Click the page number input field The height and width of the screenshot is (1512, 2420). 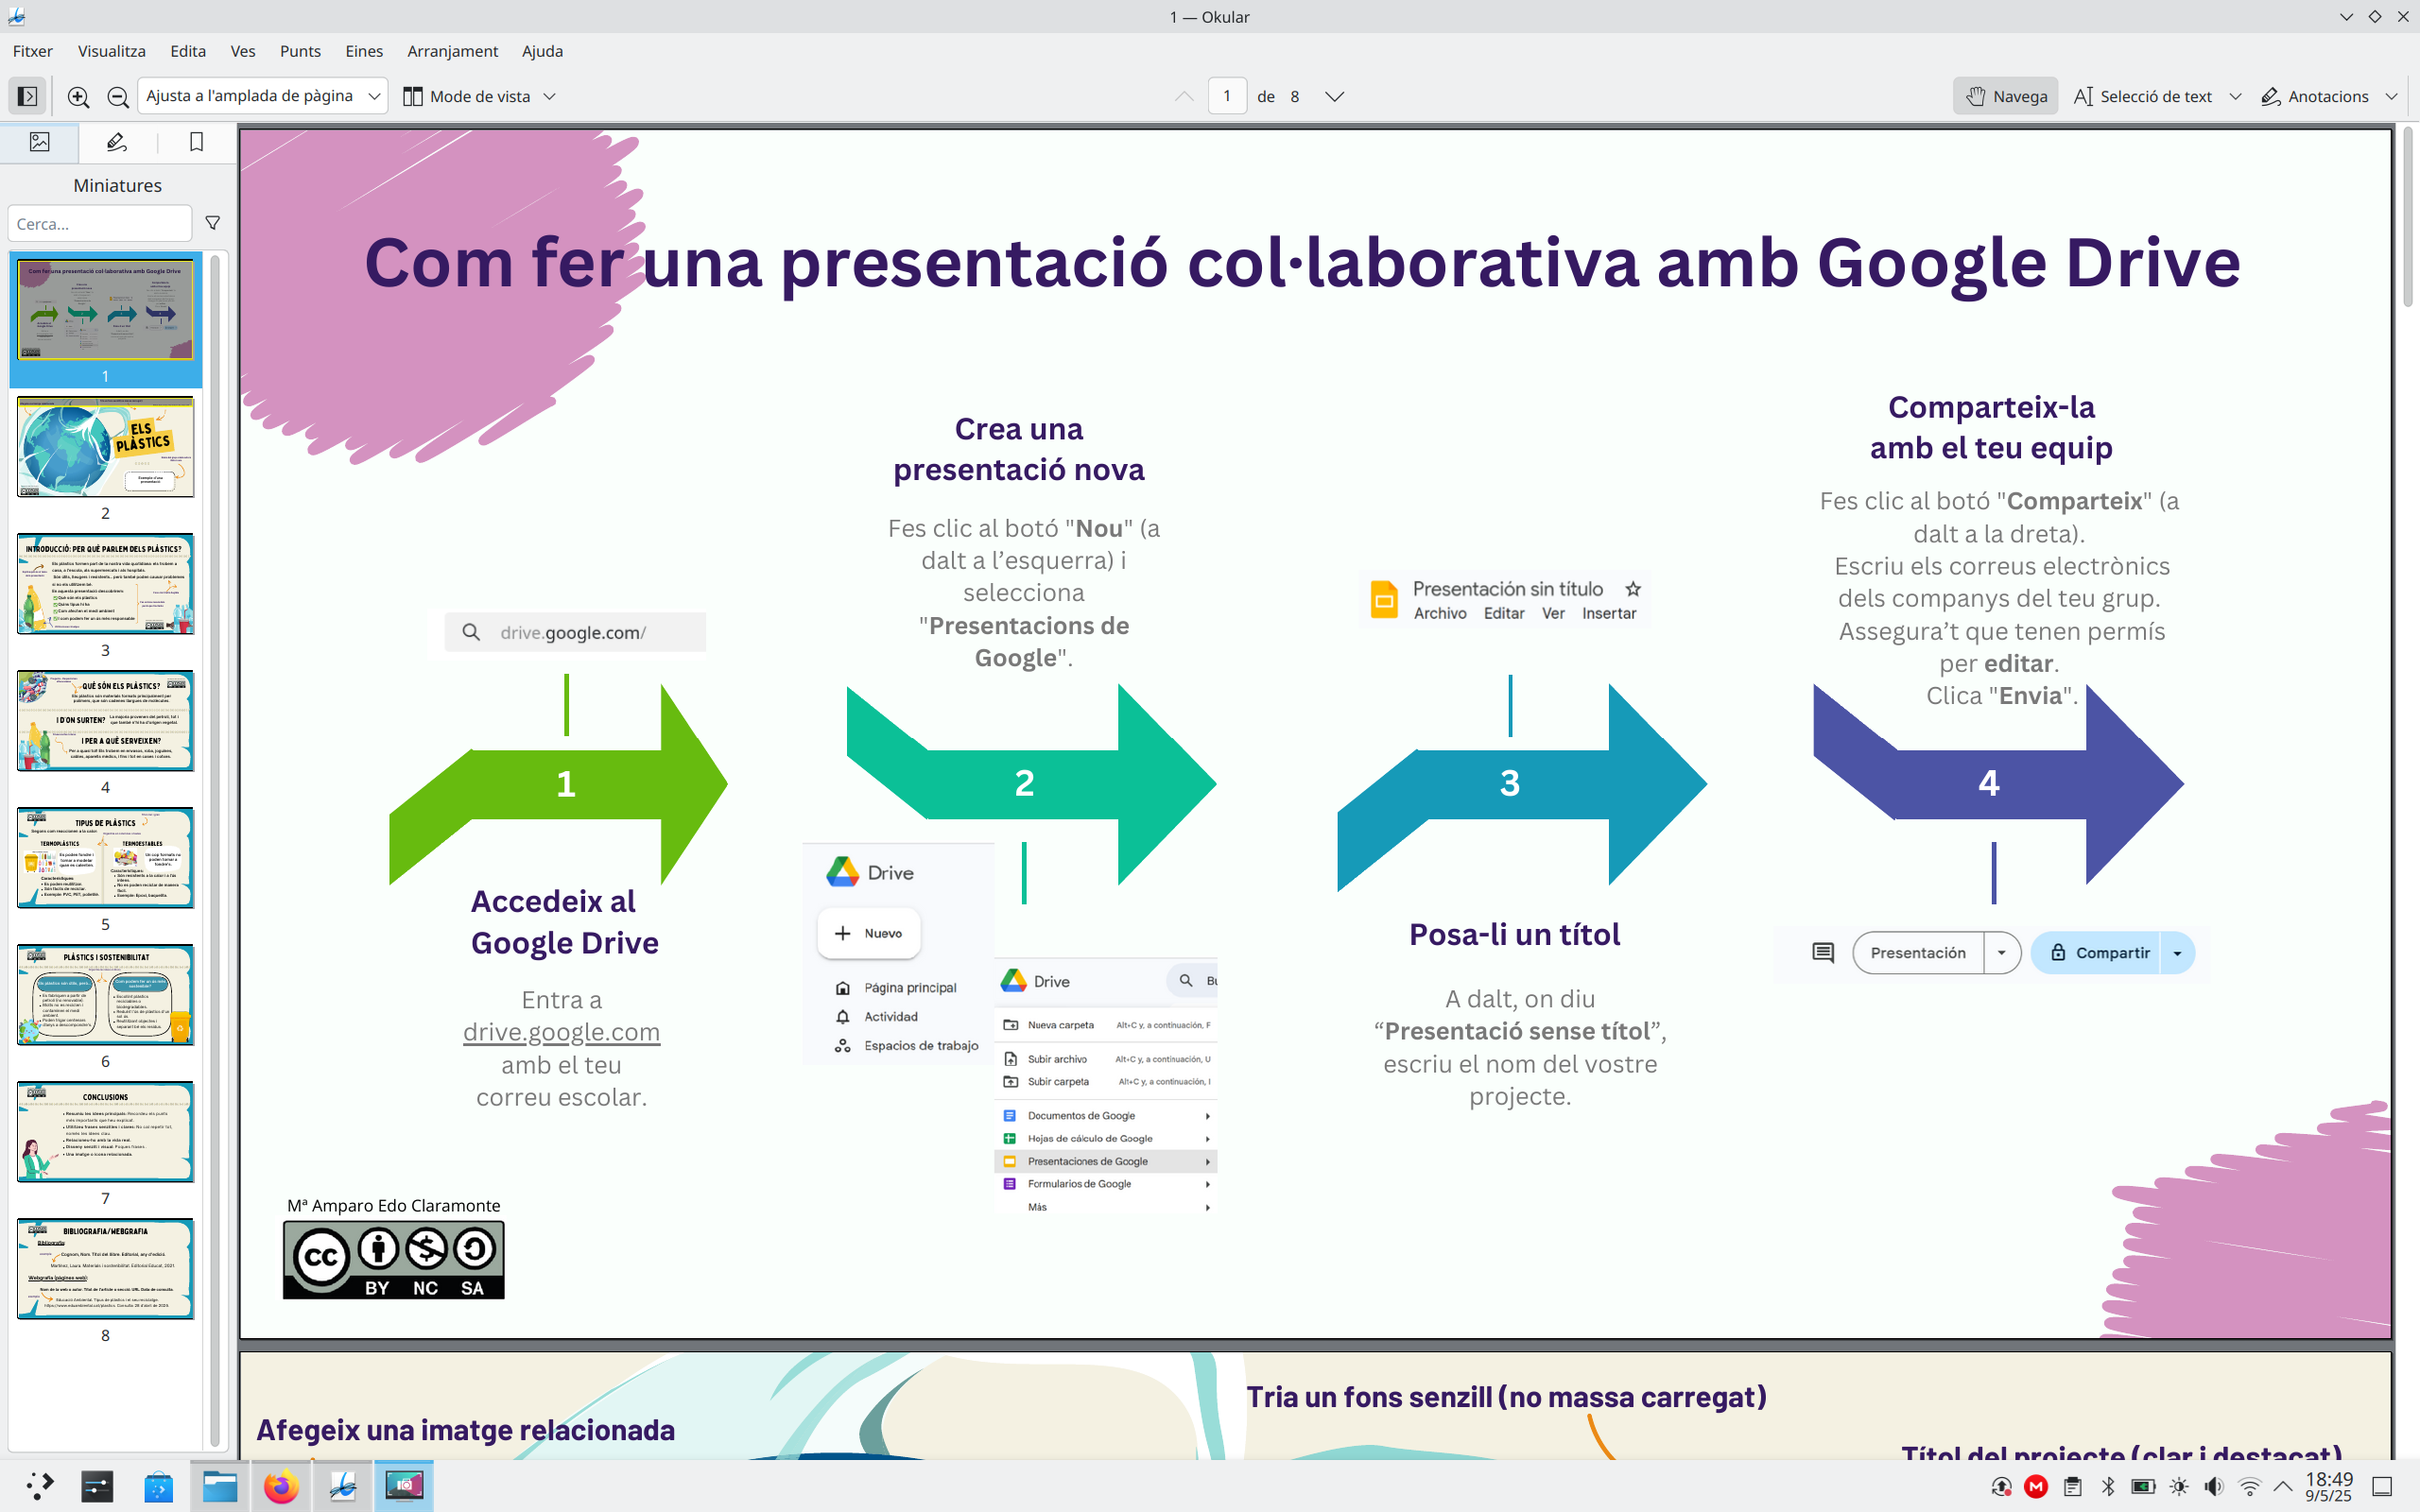(x=1227, y=96)
